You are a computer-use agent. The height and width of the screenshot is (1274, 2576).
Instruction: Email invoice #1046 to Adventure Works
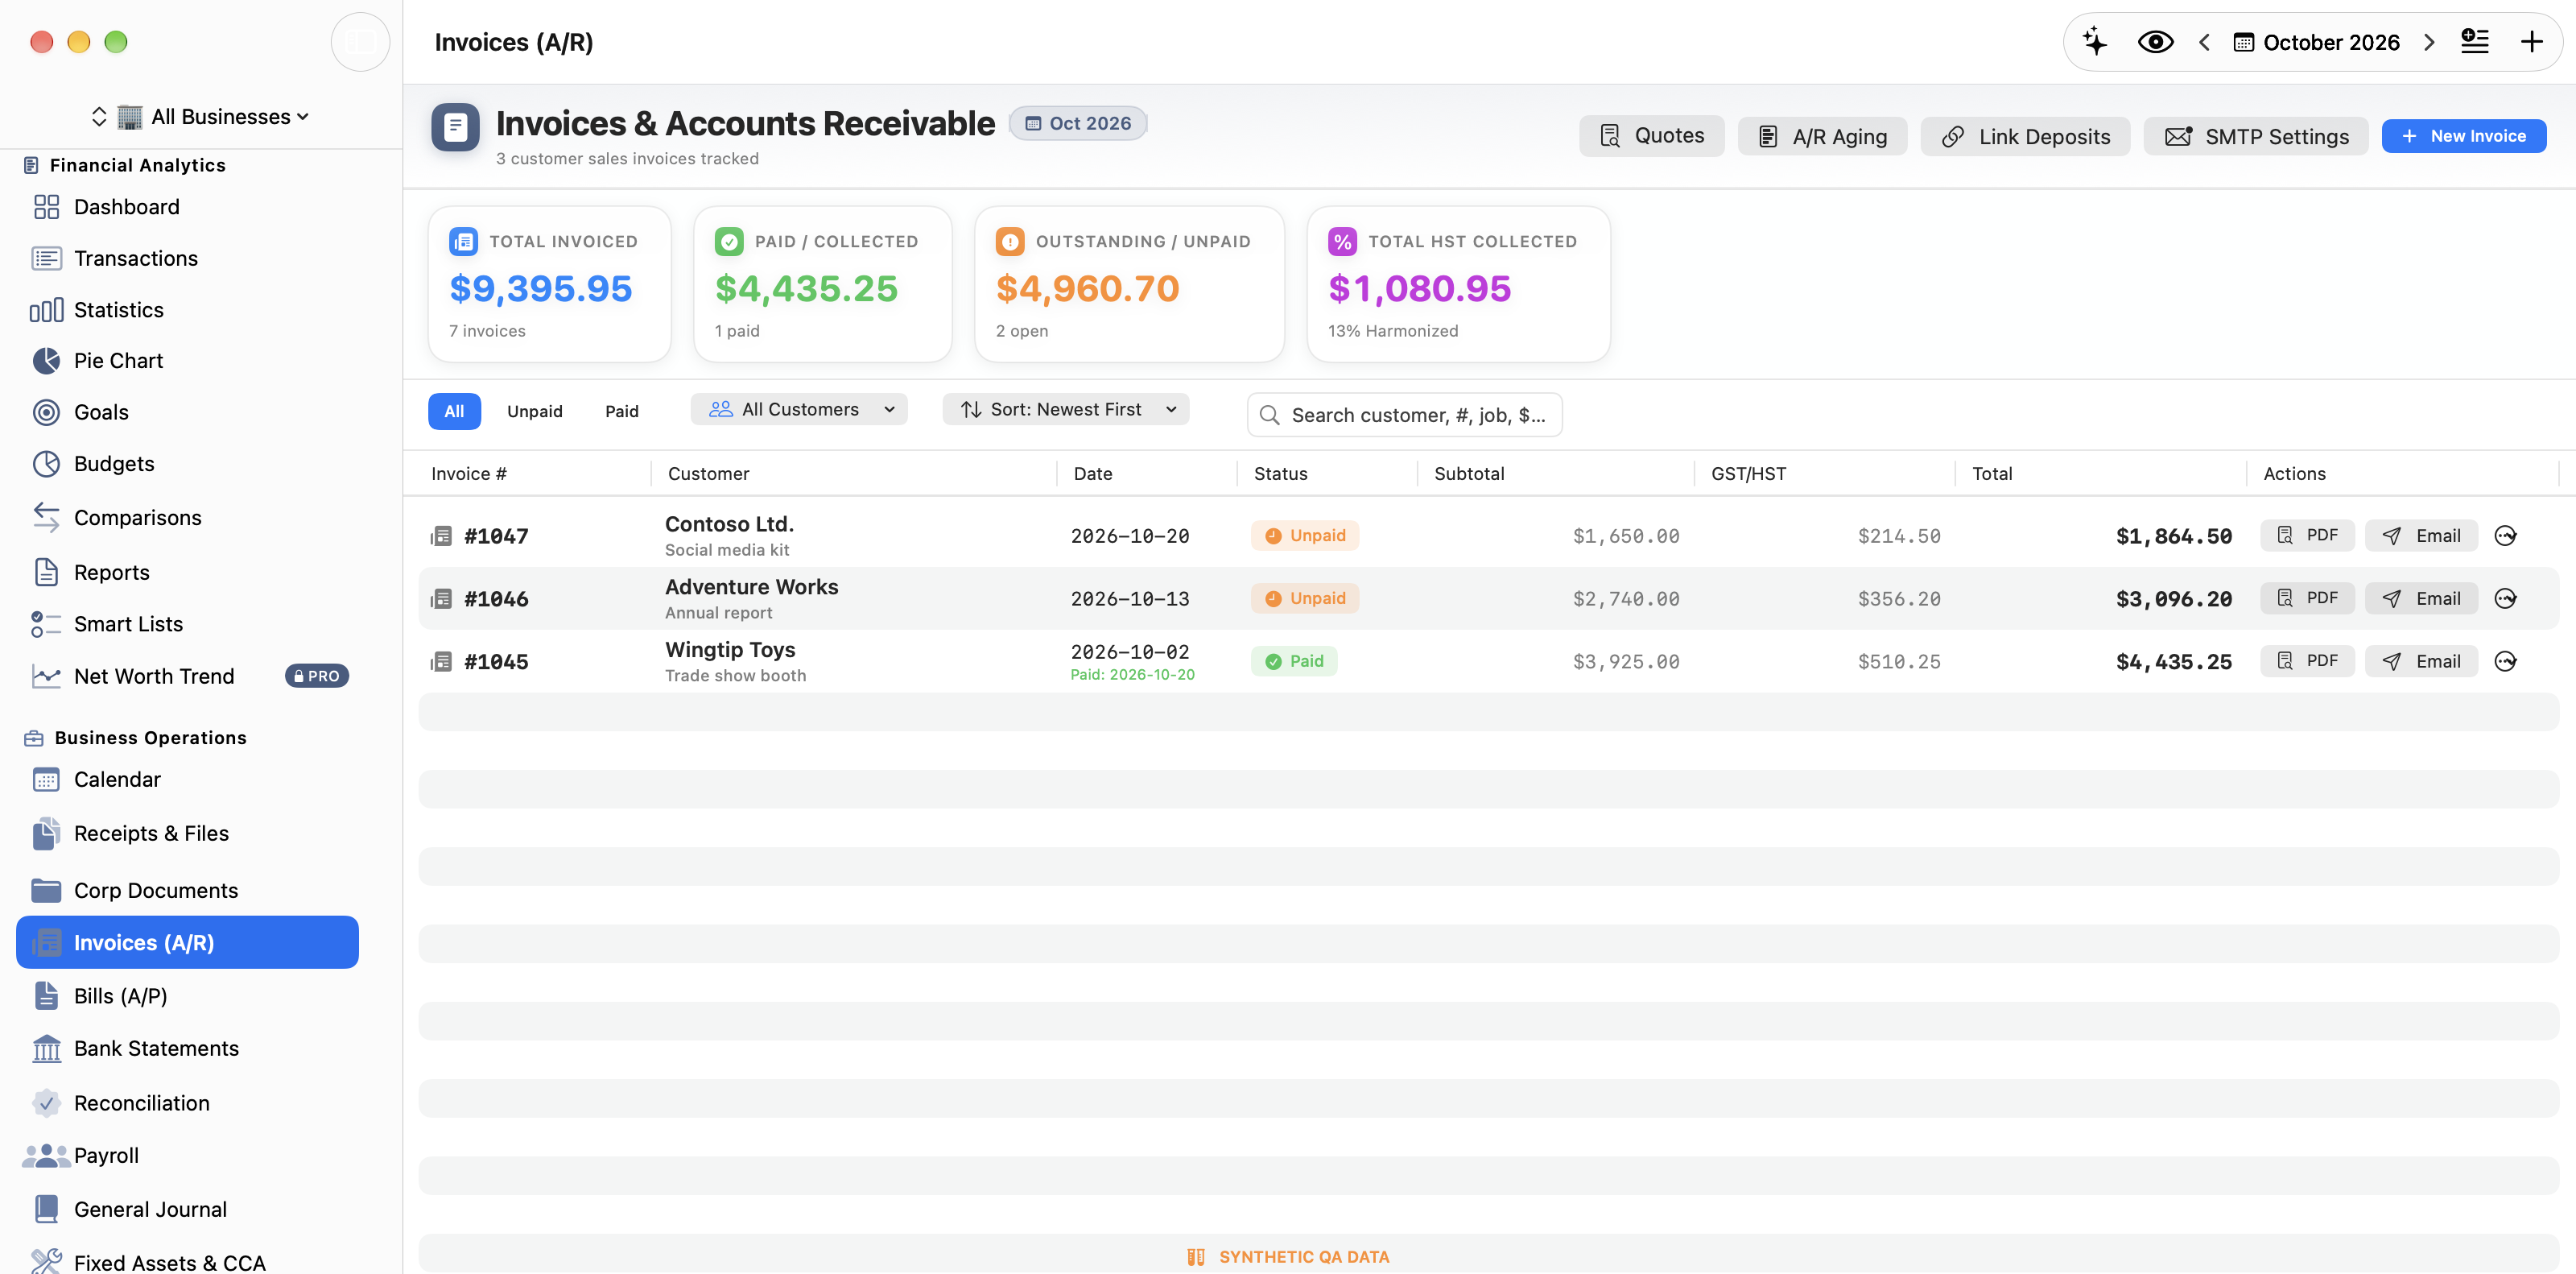pyautogui.click(x=2421, y=598)
